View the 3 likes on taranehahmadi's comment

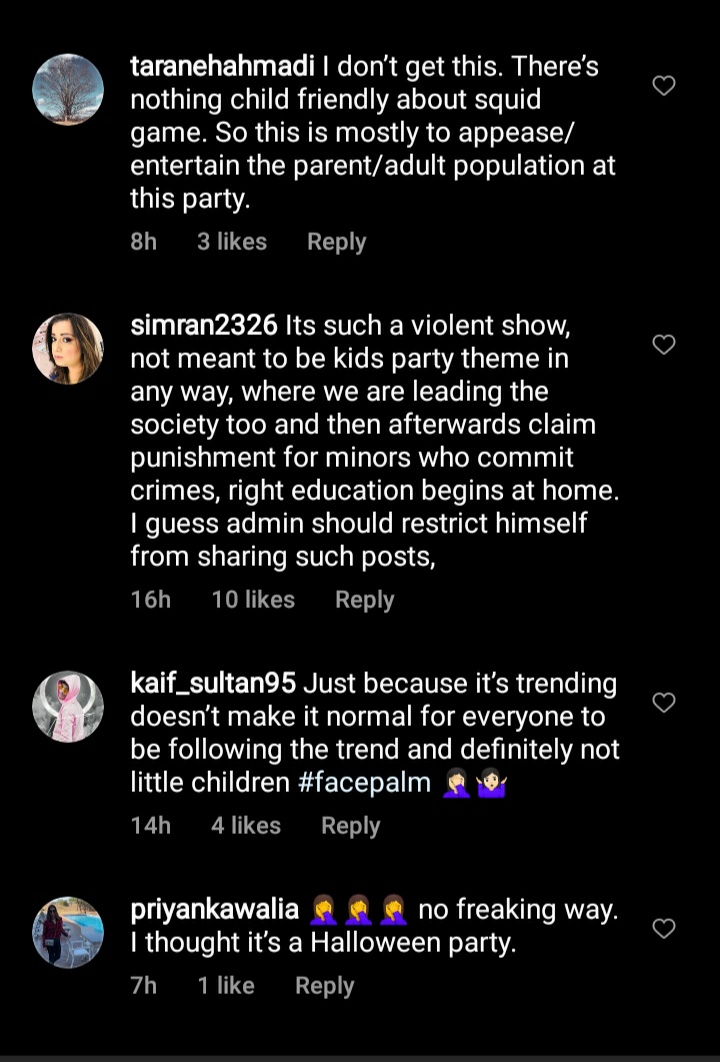(232, 241)
